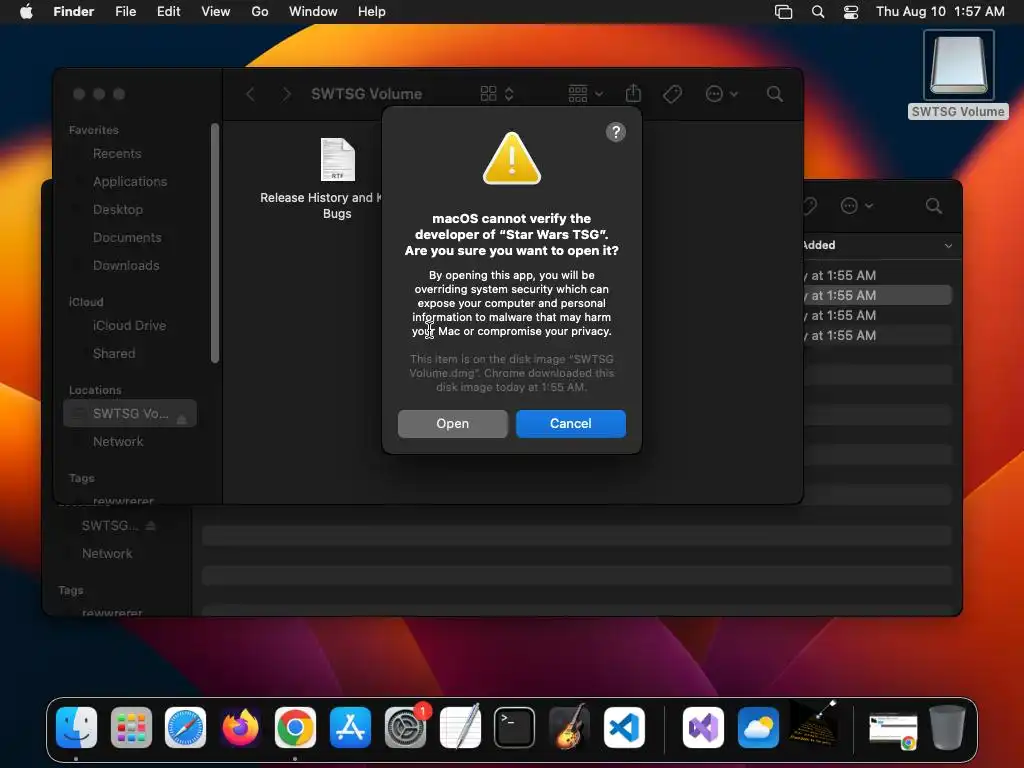Open the help question mark in dialog
The height and width of the screenshot is (768, 1024).
tap(615, 132)
